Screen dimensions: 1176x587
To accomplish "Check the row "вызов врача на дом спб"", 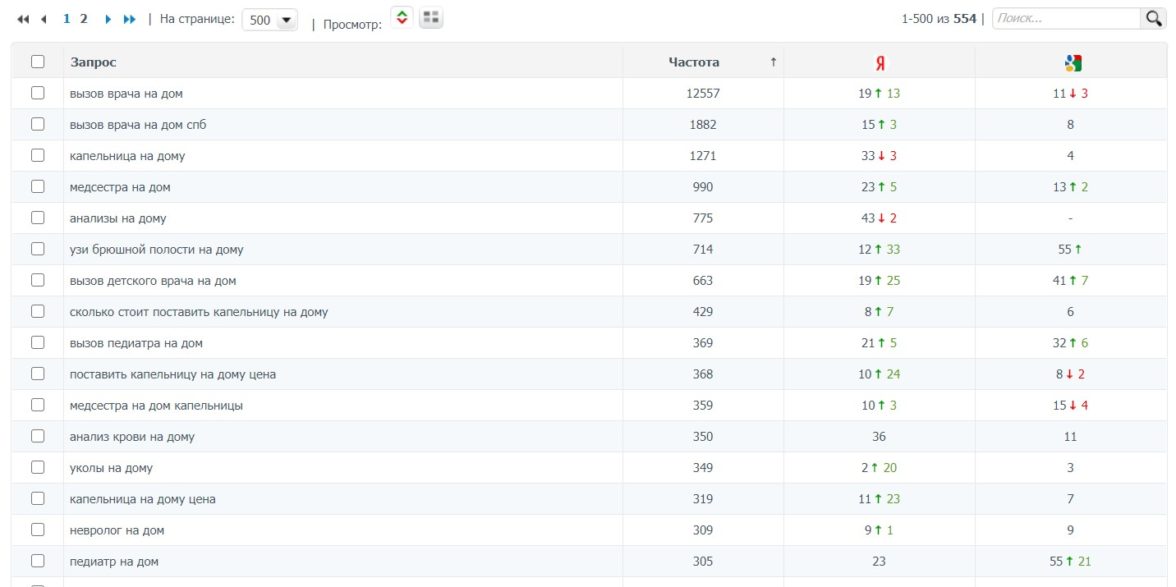I will click(x=38, y=124).
